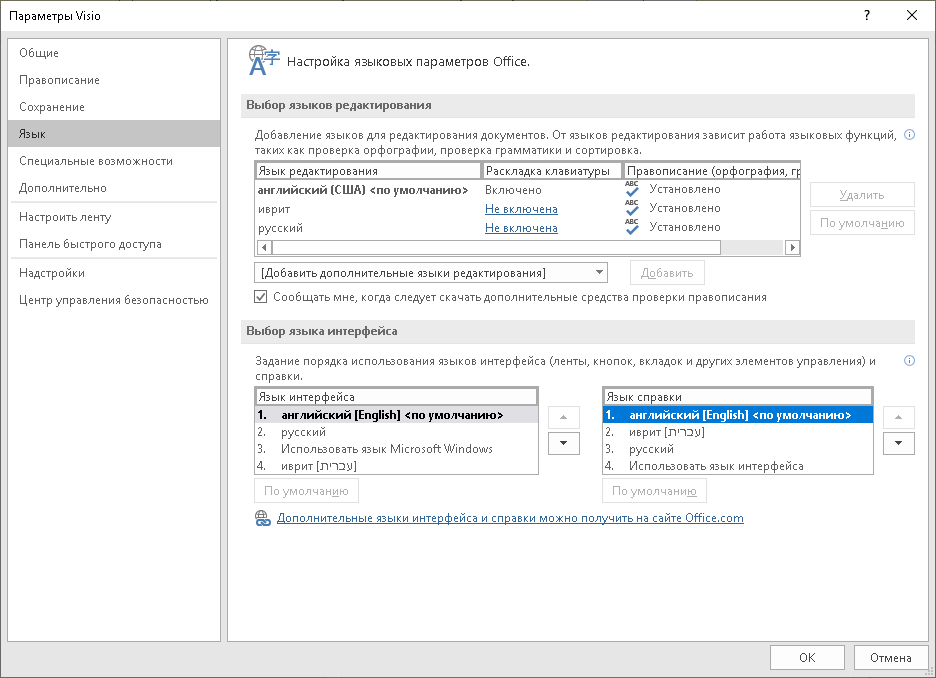Image resolution: width=936 pixels, height=678 pixels.
Task: Click the Добавить button
Action: click(667, 273)
